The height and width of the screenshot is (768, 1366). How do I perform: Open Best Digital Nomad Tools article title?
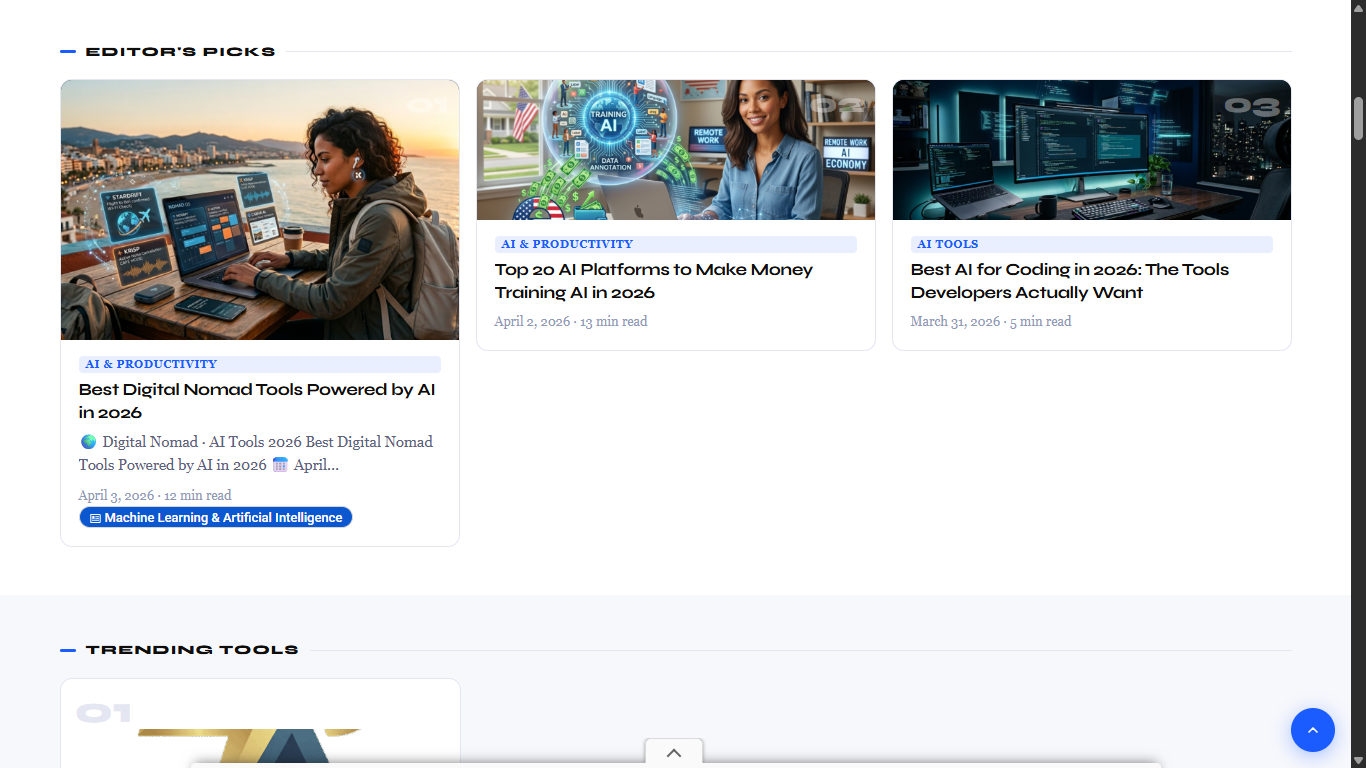[x=257, y=401]
